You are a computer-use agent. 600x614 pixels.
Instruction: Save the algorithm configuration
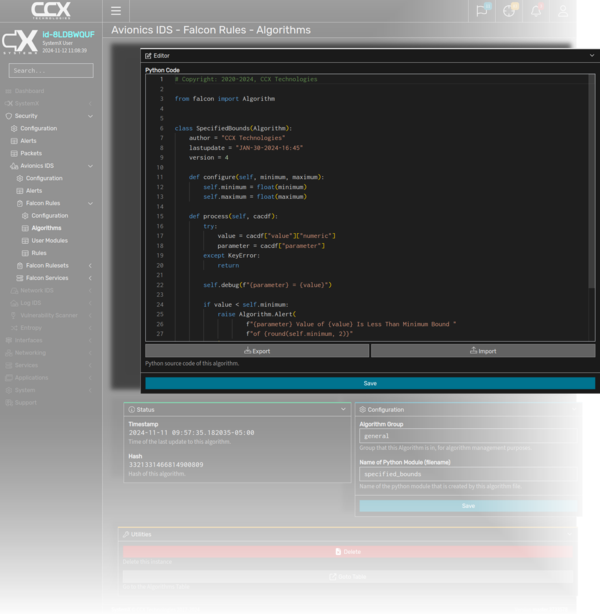[x=467, y=506]
